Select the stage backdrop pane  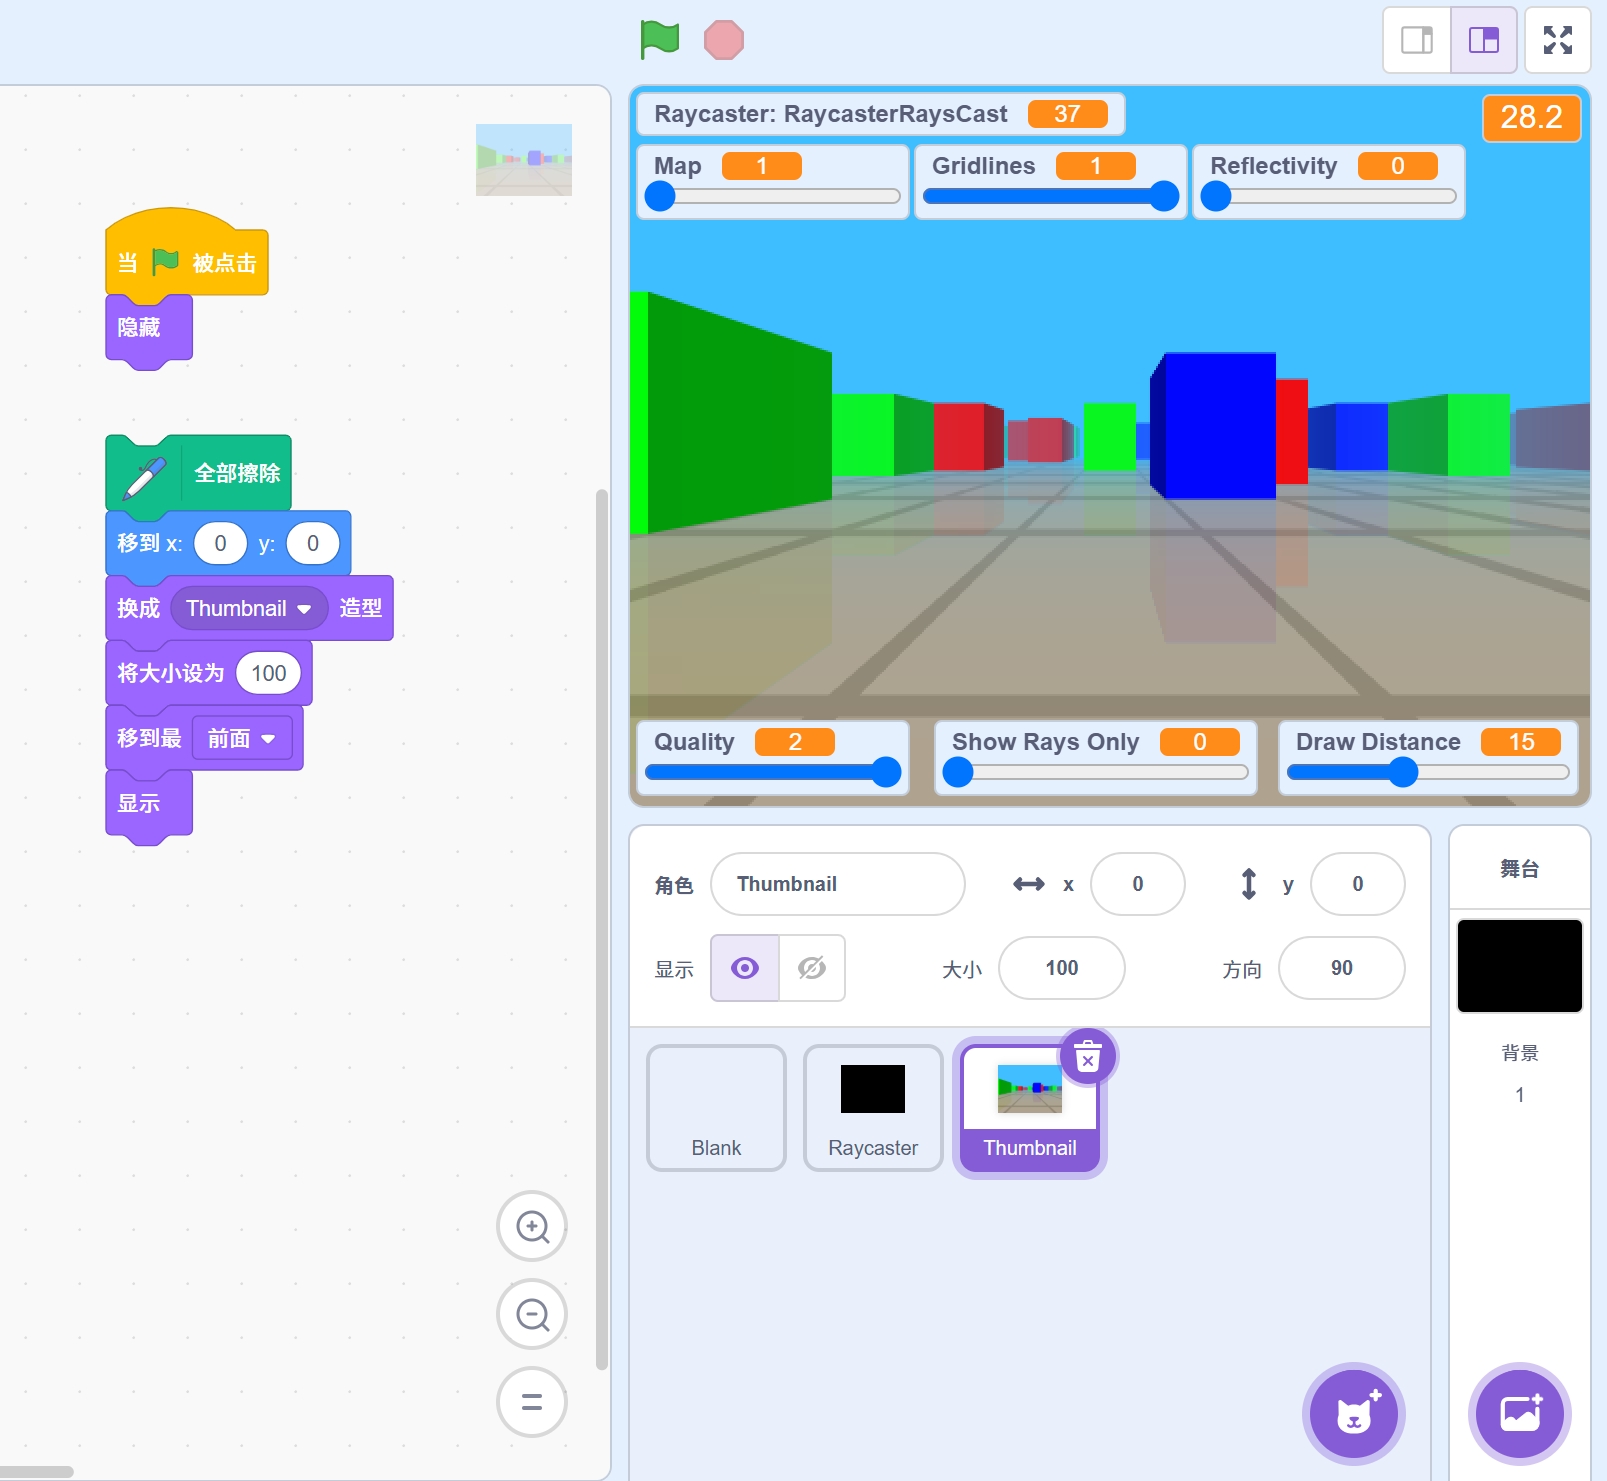point(1519,966)
